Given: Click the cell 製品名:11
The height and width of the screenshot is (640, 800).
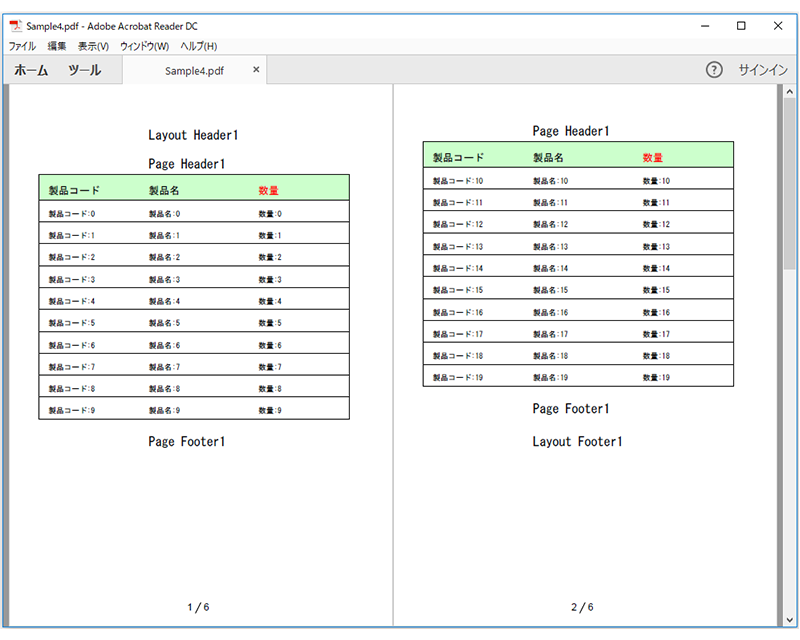Looking at the screenshot, I should coord(551,203).
